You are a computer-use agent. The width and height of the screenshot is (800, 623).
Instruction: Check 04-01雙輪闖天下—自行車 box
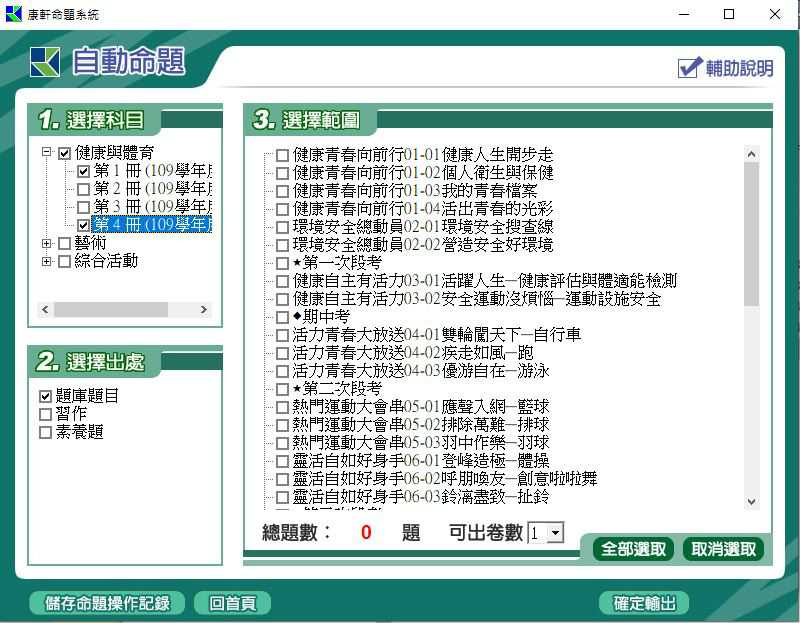(282, 335)
